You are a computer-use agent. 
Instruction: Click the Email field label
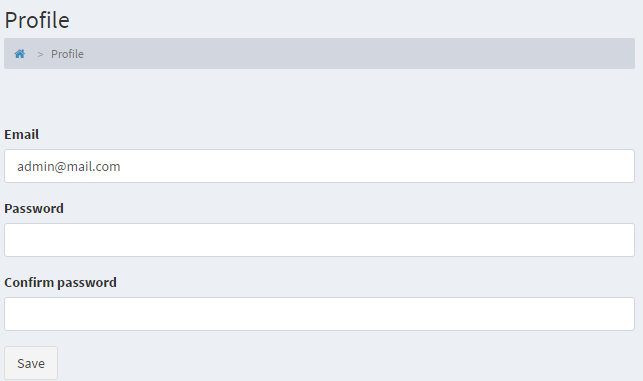pyautogui.click(x=22, y=135)
